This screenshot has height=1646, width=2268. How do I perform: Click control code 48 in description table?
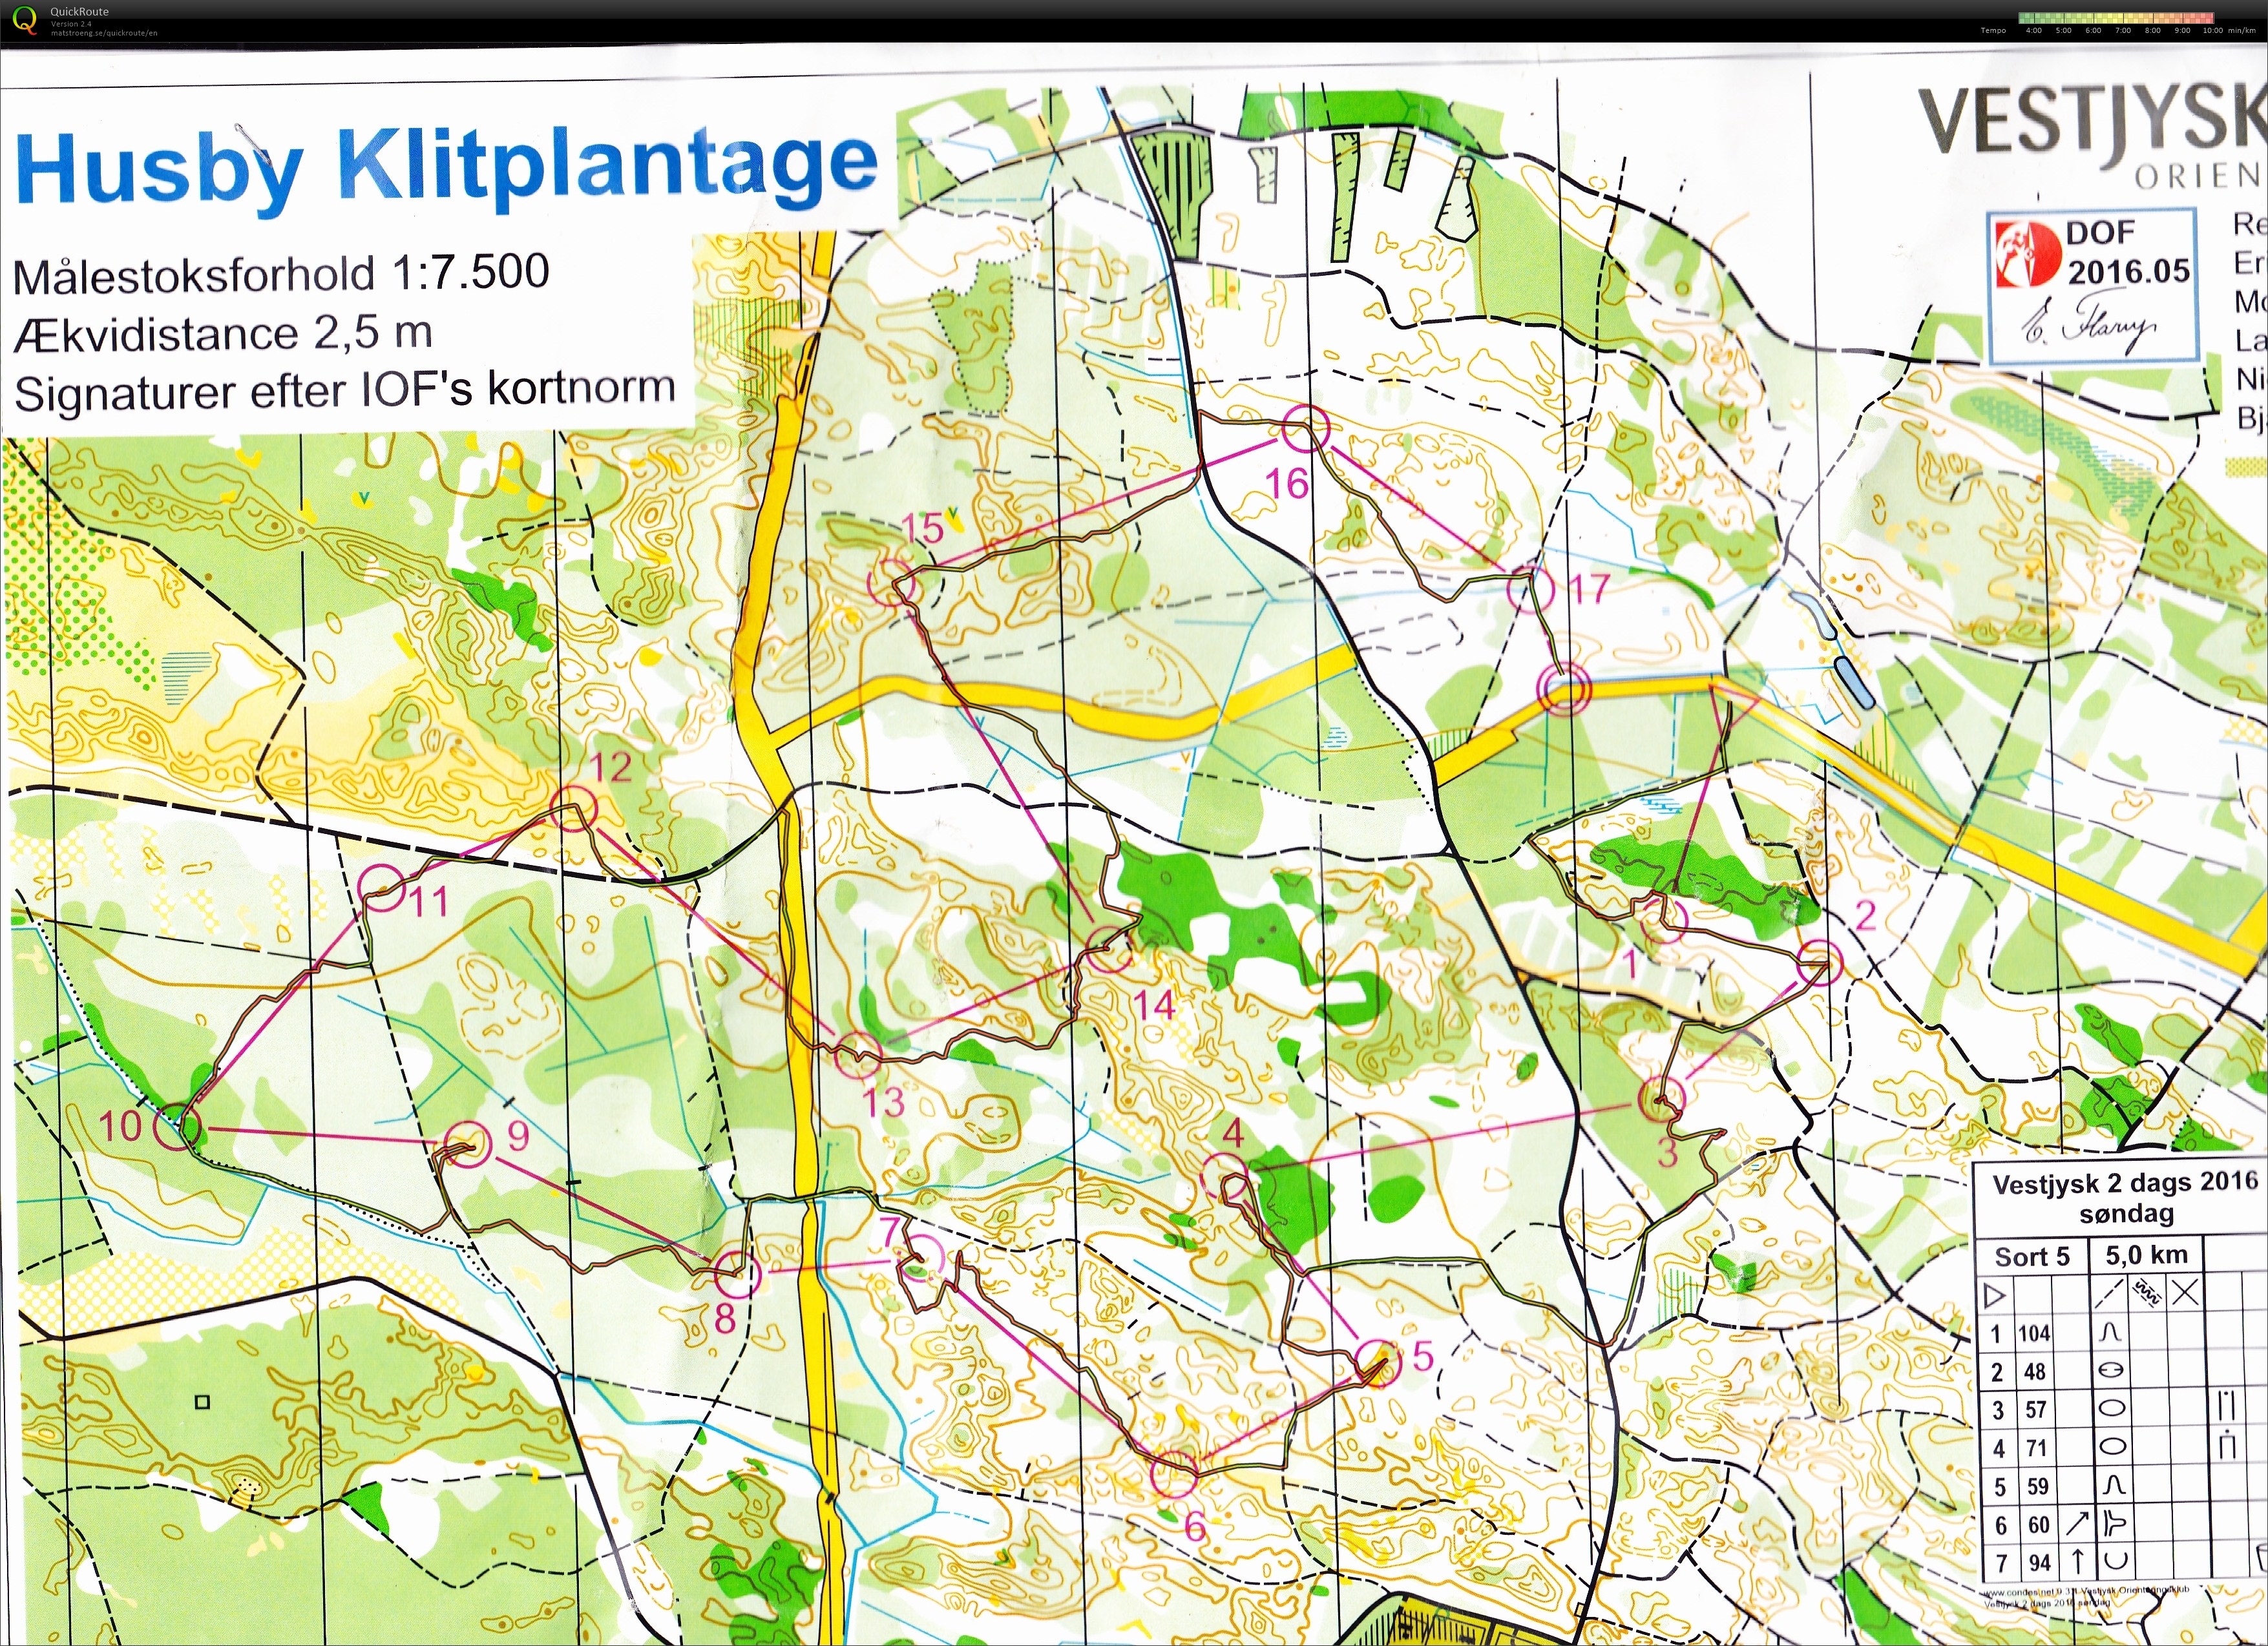coord(2034,1371)
